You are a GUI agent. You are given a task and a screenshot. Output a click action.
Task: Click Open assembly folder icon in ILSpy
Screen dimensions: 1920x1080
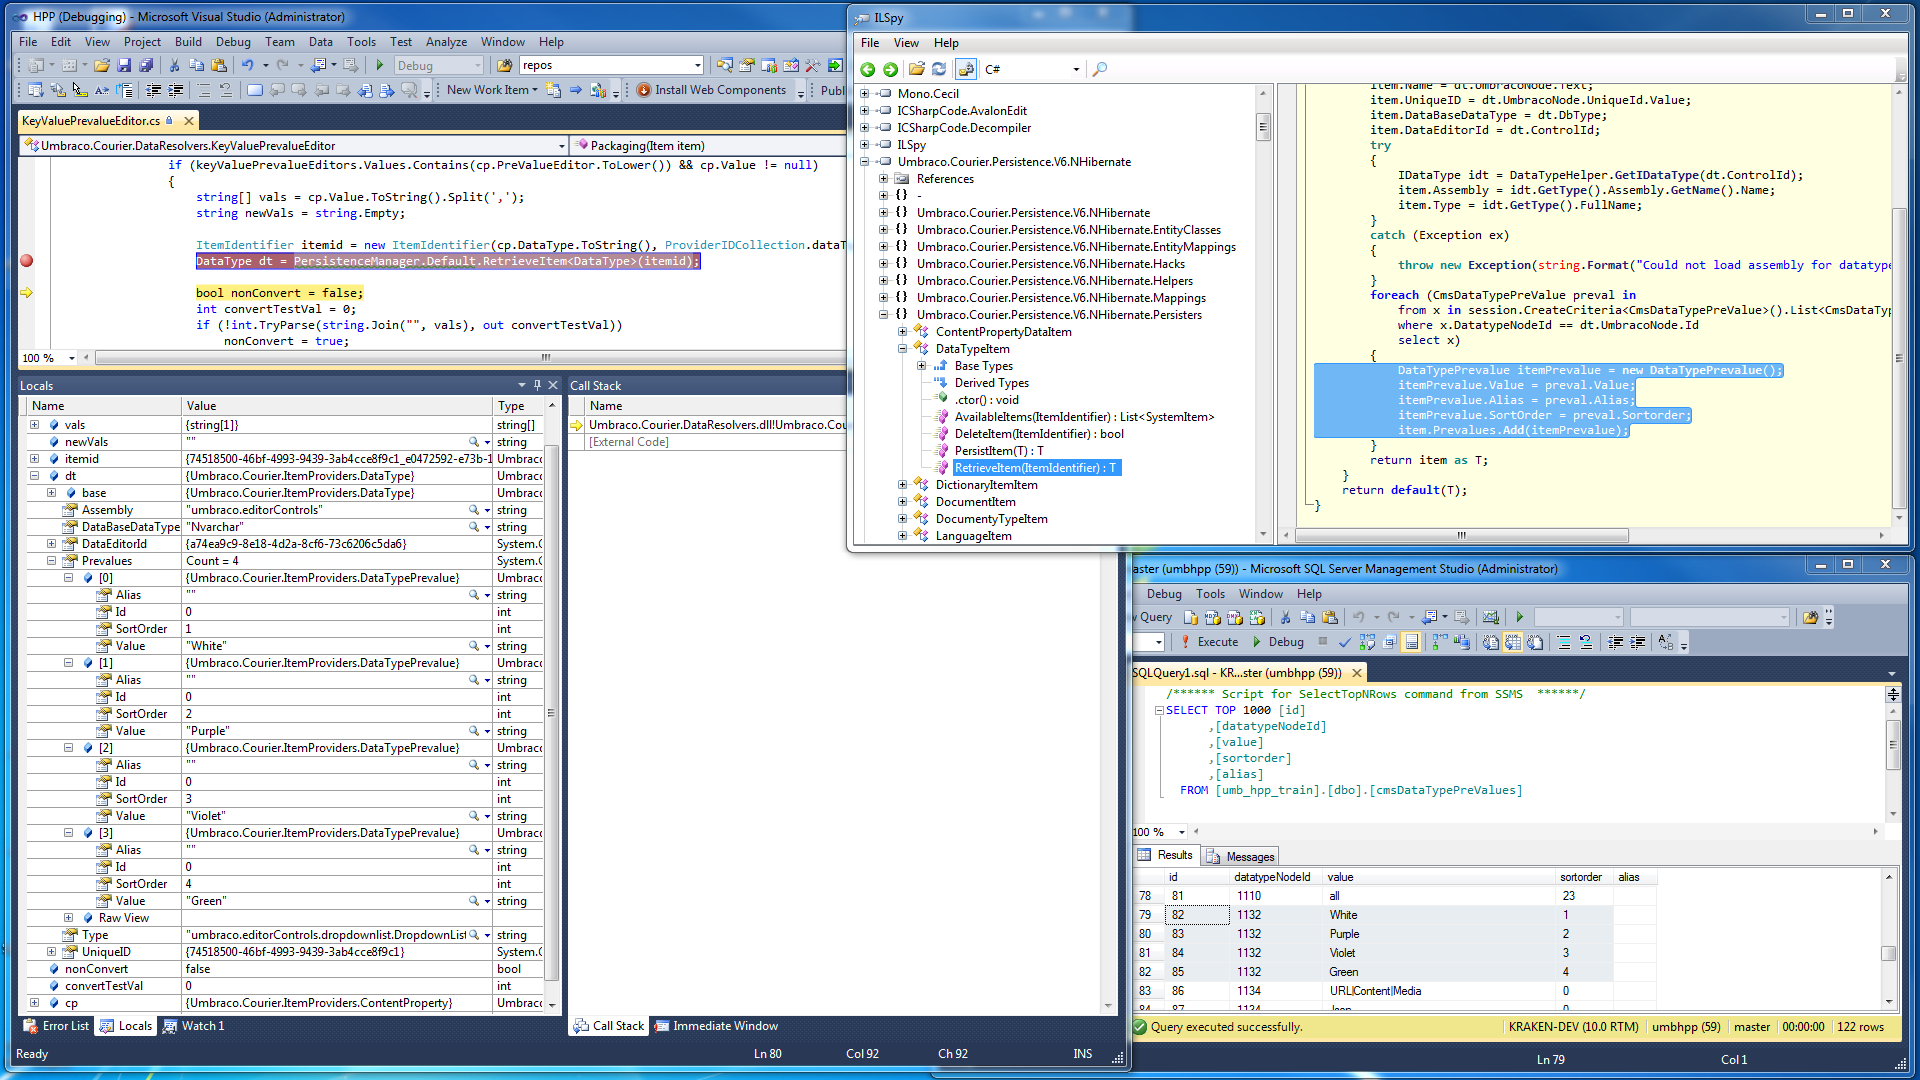click(x=916, y=70)
